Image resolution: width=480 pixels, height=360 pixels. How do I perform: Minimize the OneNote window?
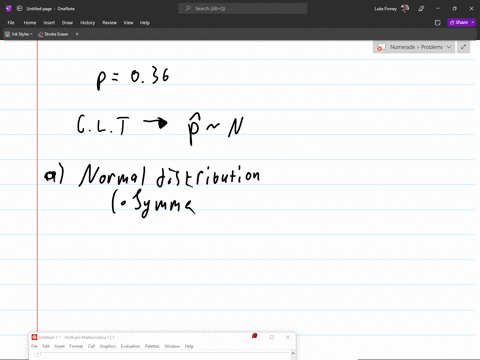[x=438, y=9]
